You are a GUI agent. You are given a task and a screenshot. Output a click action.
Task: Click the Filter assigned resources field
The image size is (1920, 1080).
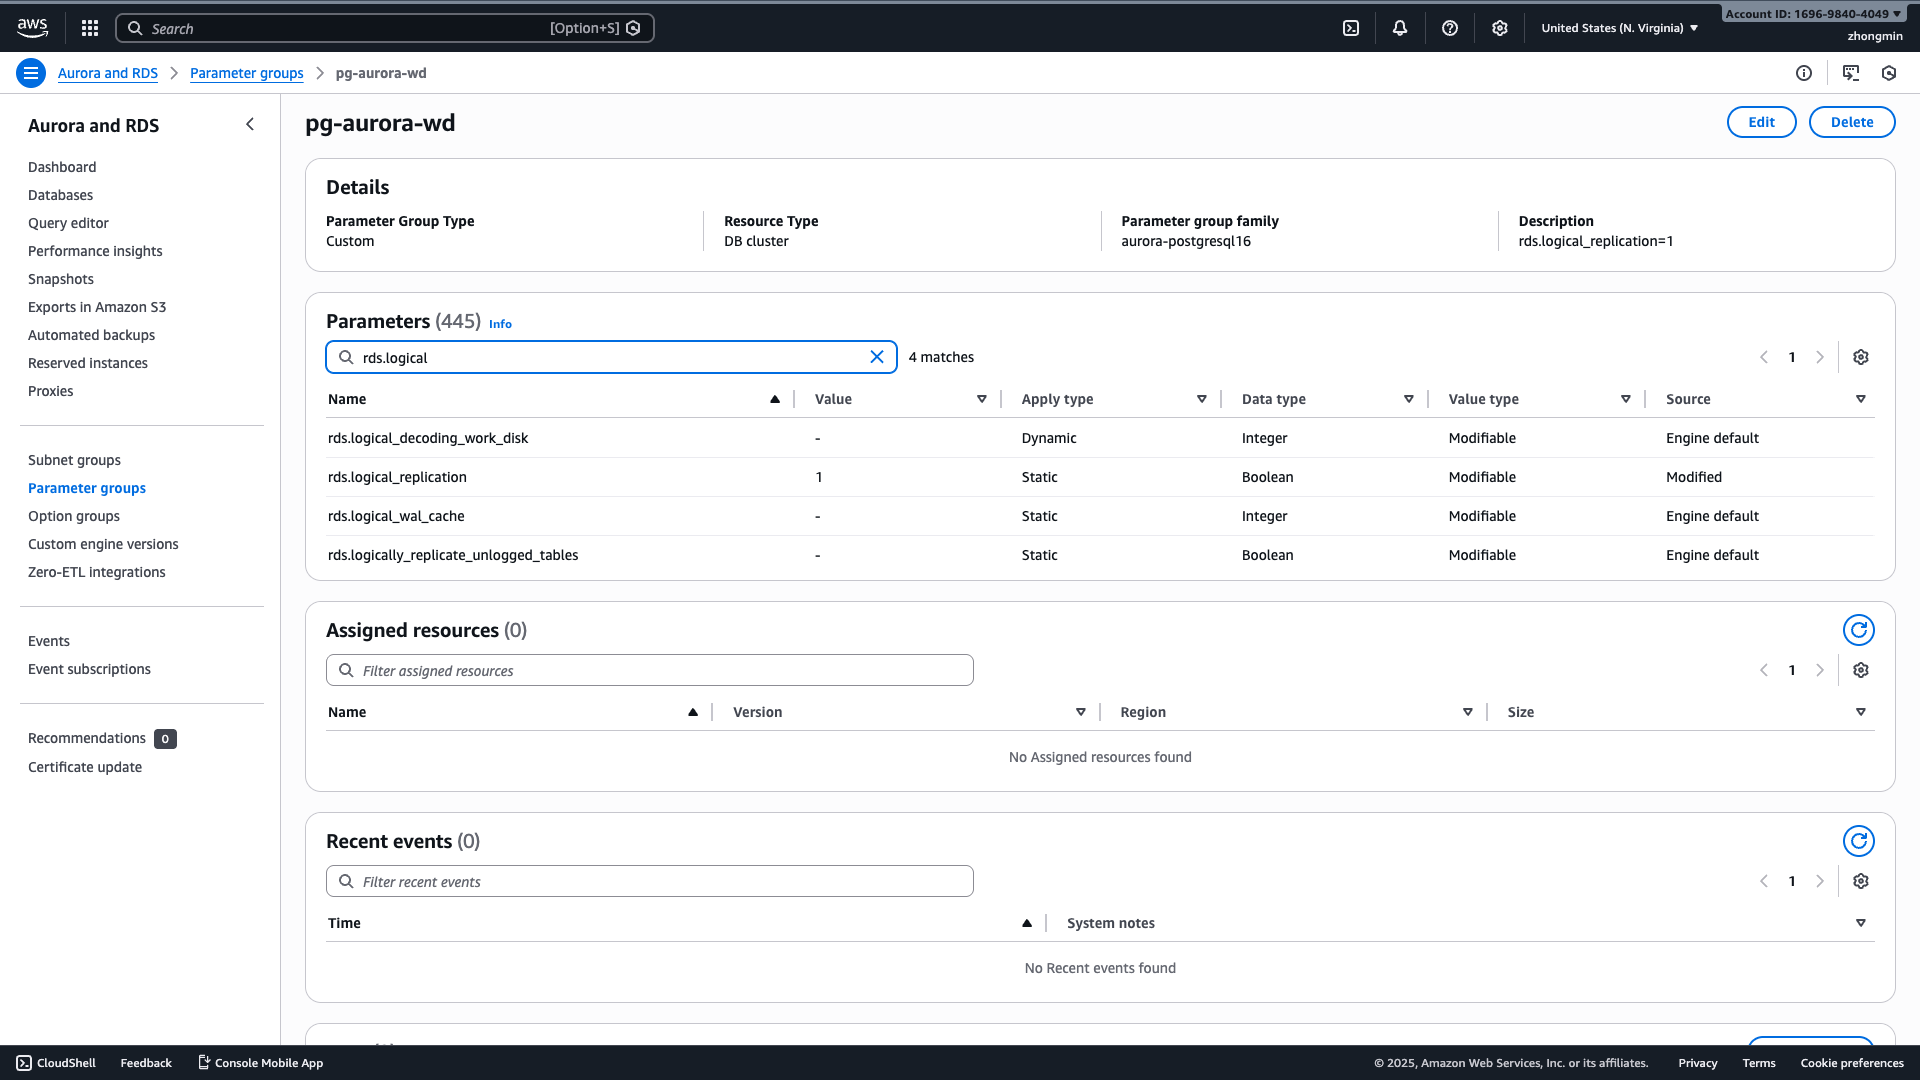(650, 670)
